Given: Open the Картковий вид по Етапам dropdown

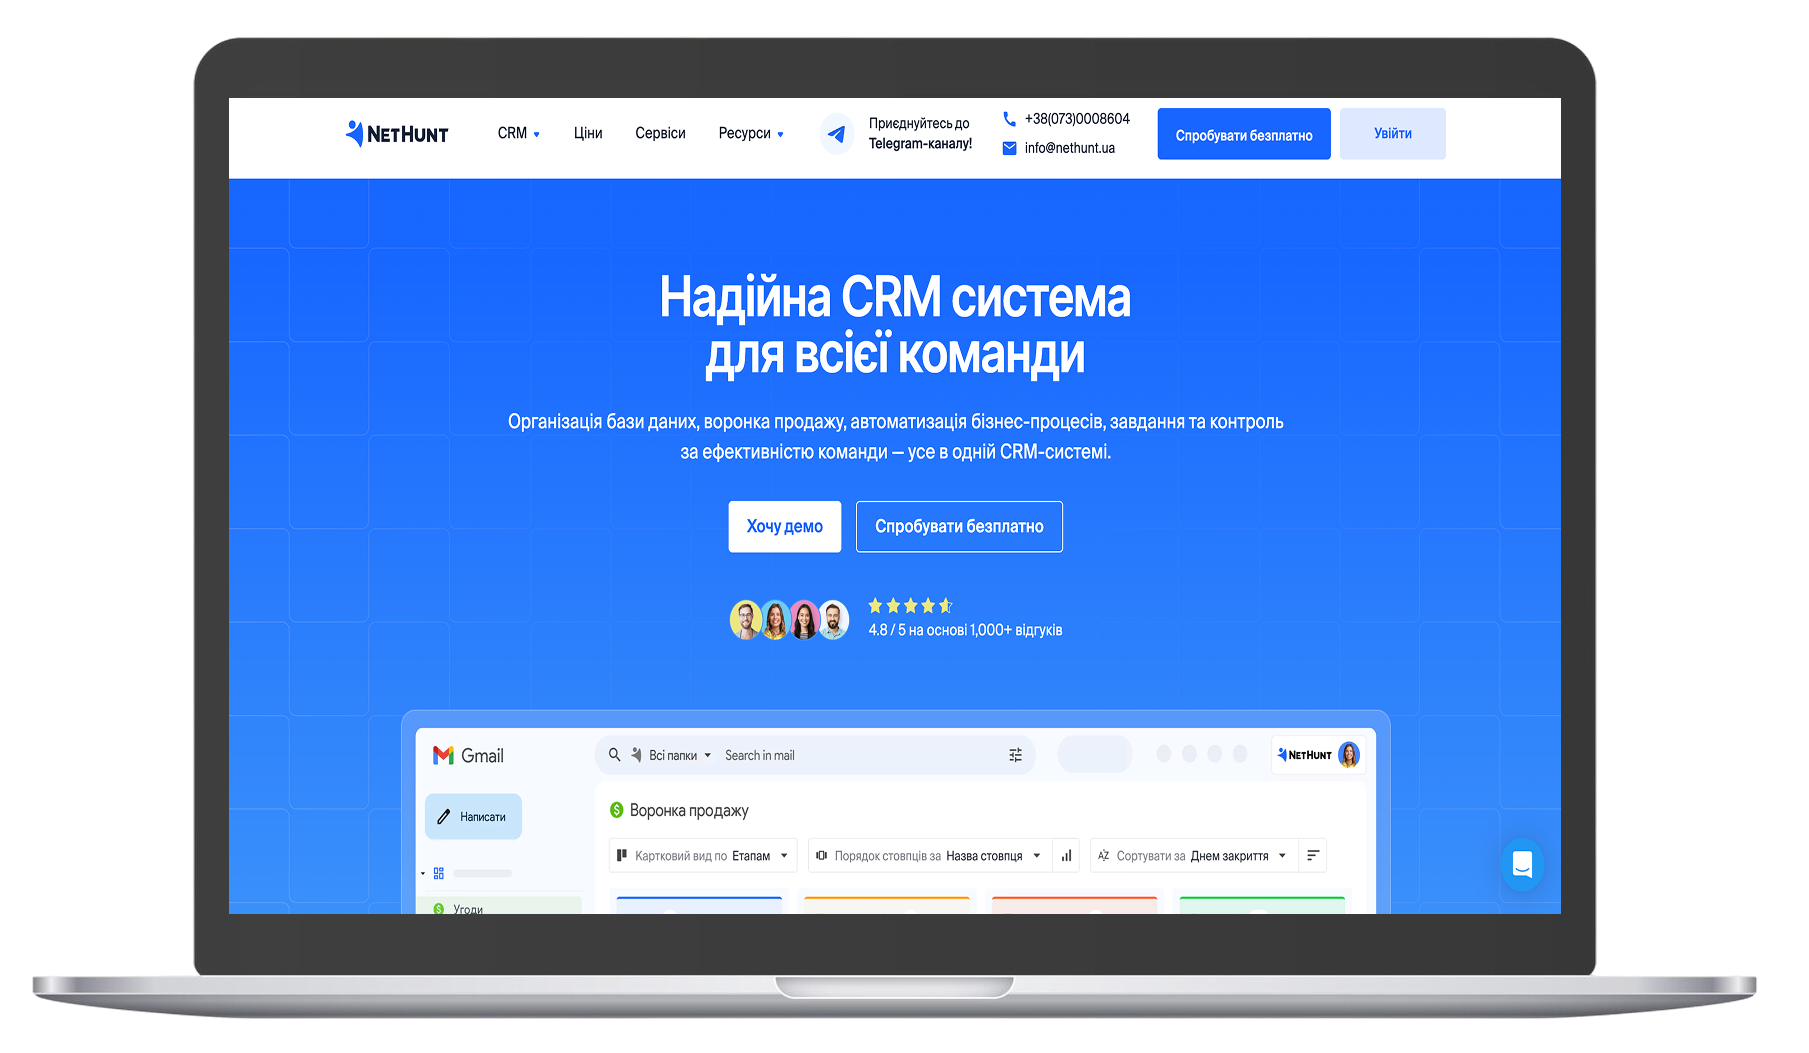Looking at the screenshot, I should (x=703, y=856).
